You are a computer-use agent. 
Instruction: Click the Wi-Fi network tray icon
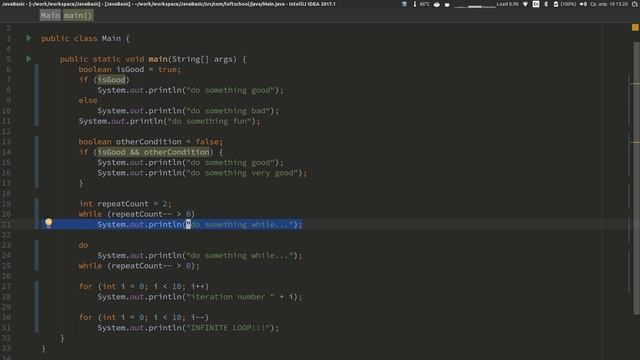525,4
